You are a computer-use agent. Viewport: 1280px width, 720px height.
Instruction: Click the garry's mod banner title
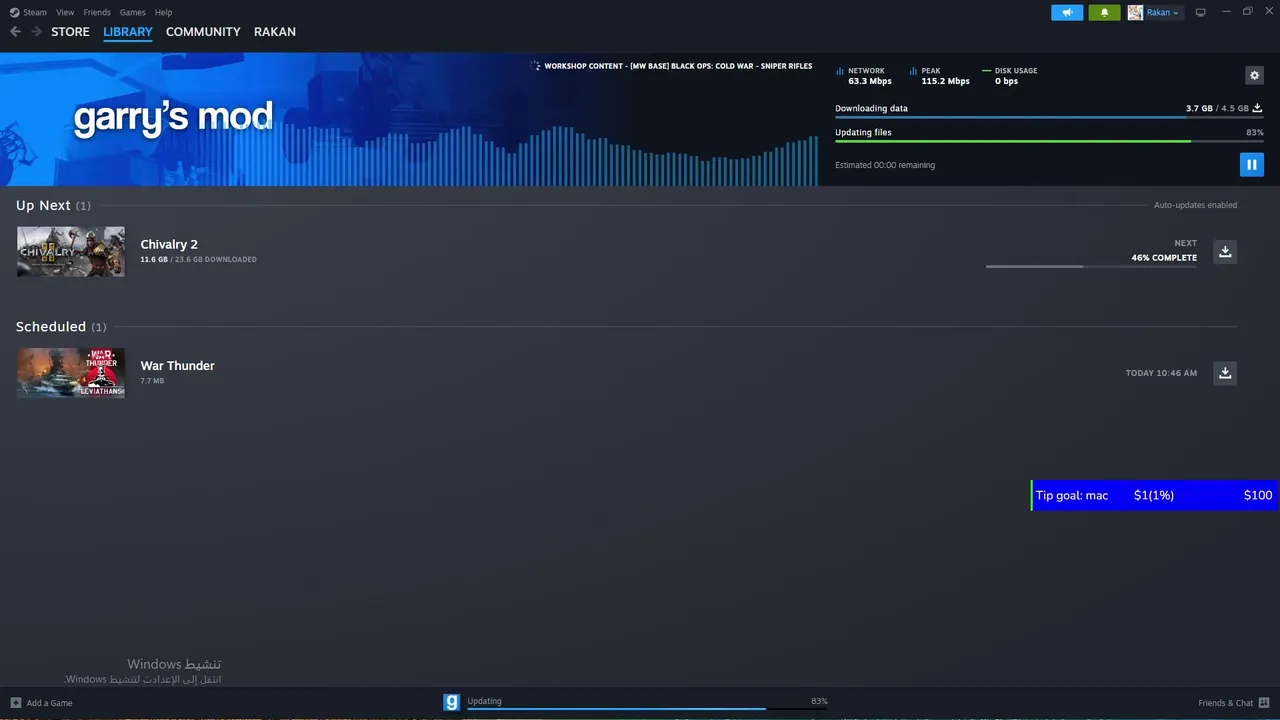[x=172, y=118]
